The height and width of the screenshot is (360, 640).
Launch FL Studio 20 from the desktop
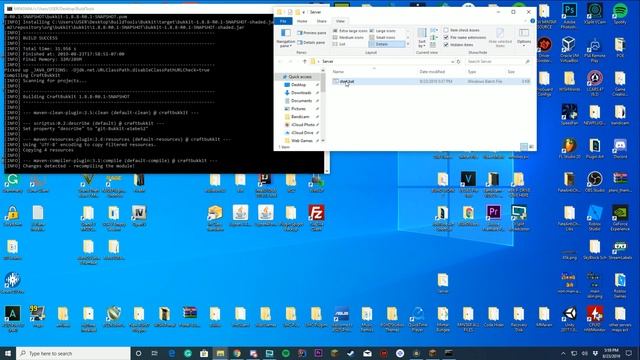pos(569,148)
